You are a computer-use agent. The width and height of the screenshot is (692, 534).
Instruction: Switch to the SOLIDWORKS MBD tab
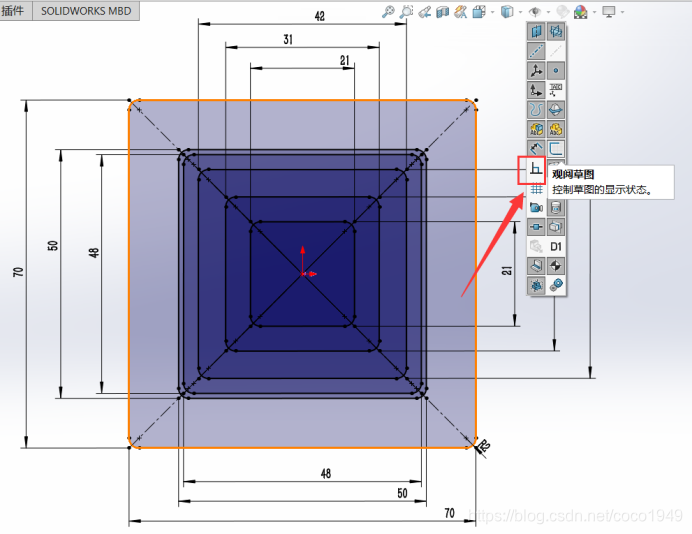(86, 11)
